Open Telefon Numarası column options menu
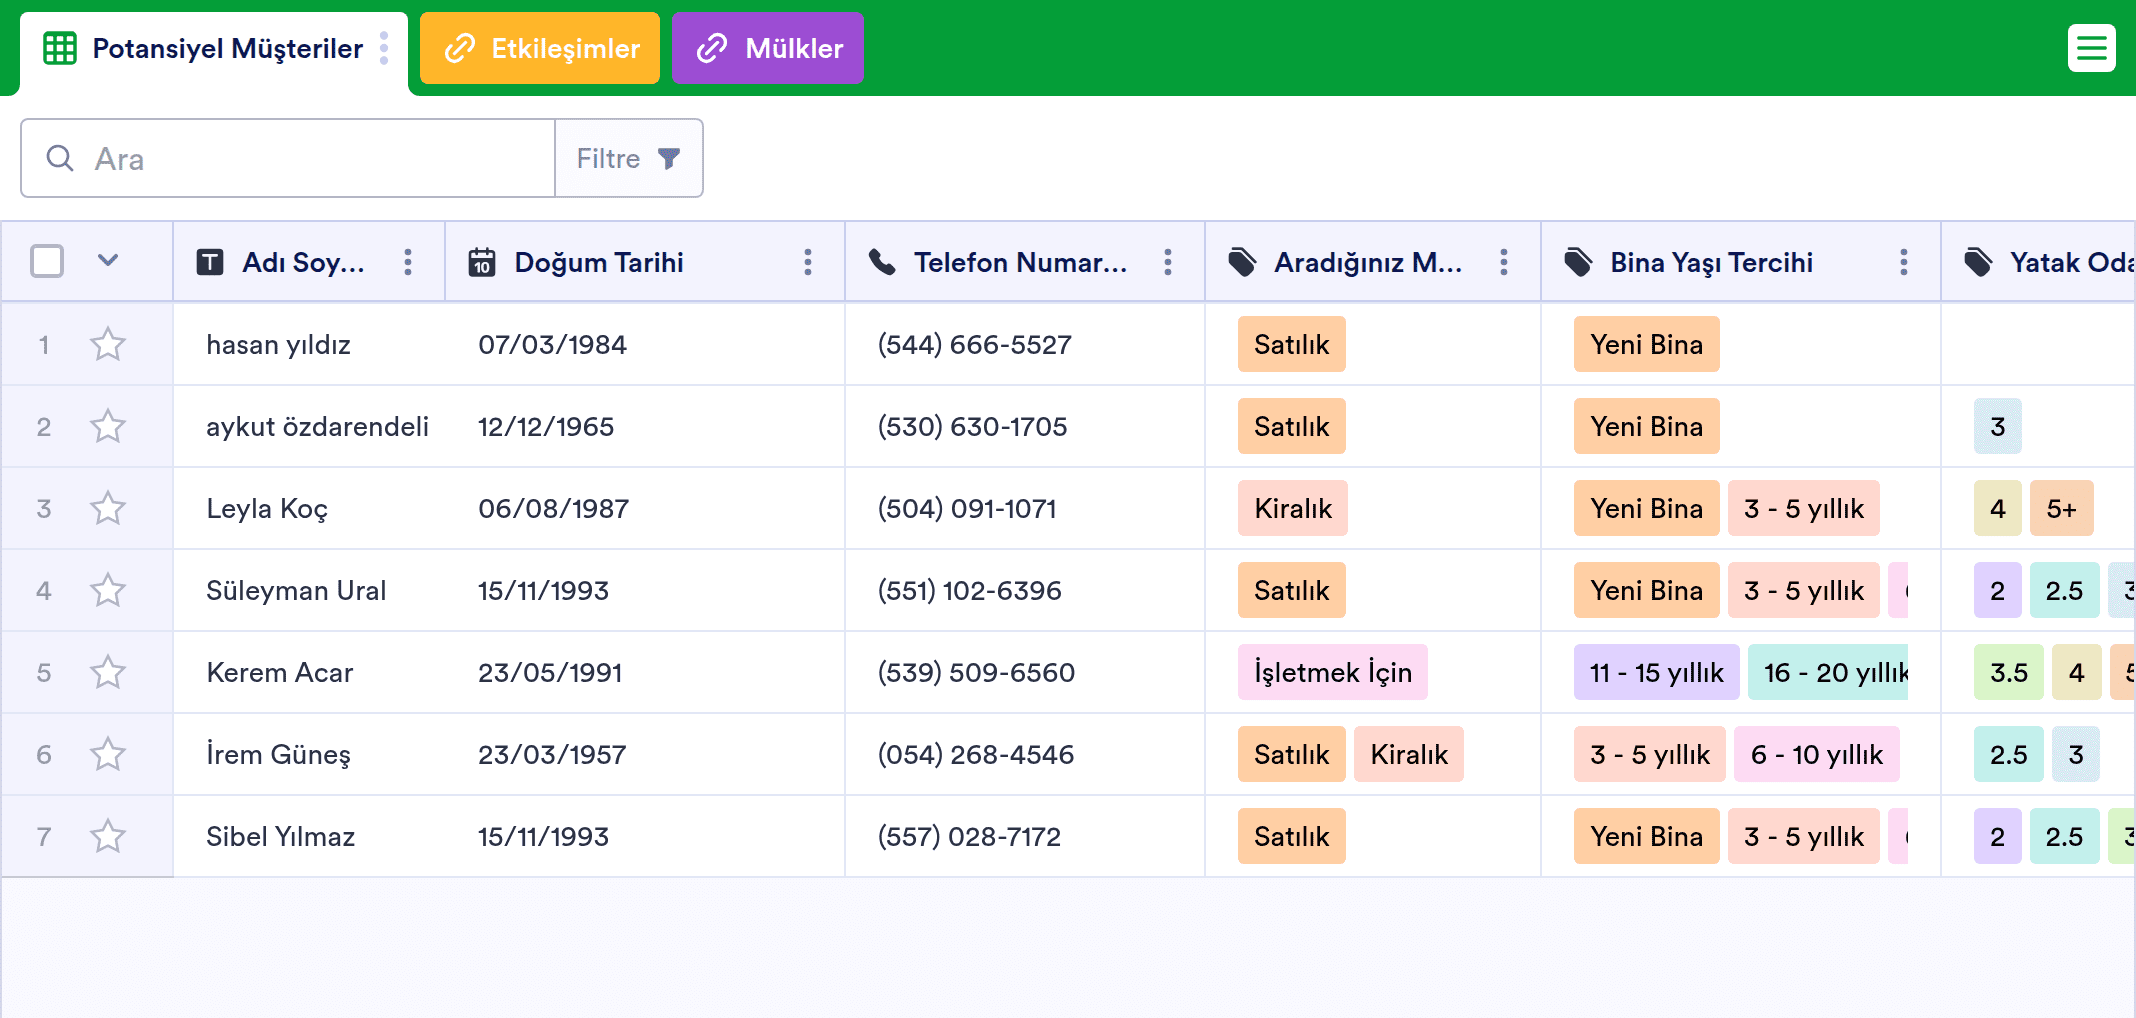 point(1168,262)
